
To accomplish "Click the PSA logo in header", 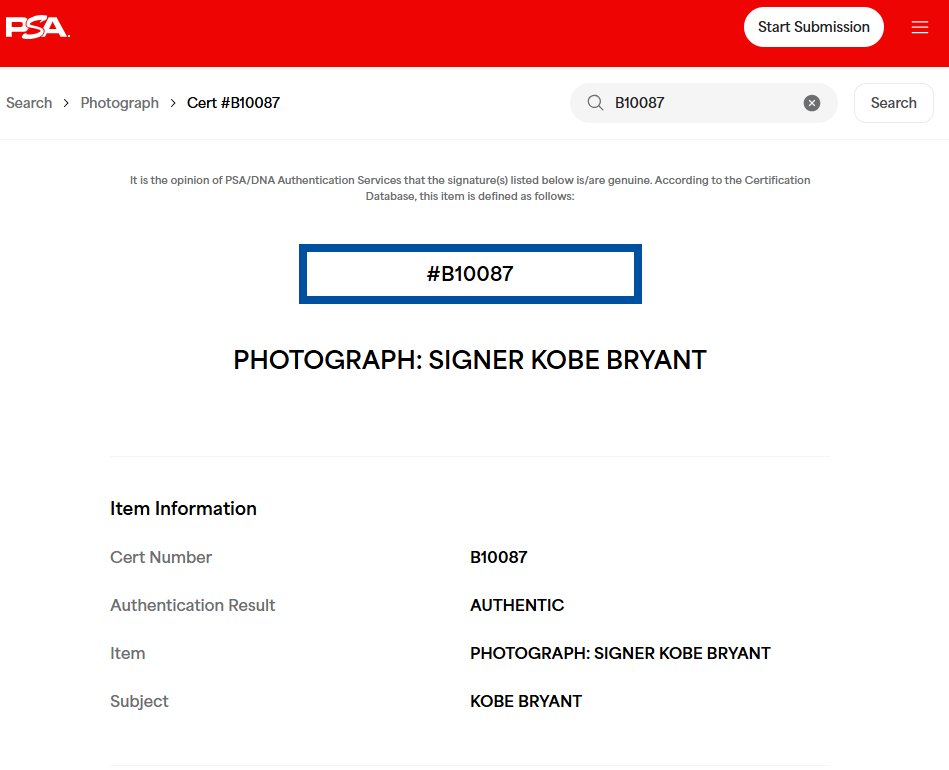I will [38, 27].
